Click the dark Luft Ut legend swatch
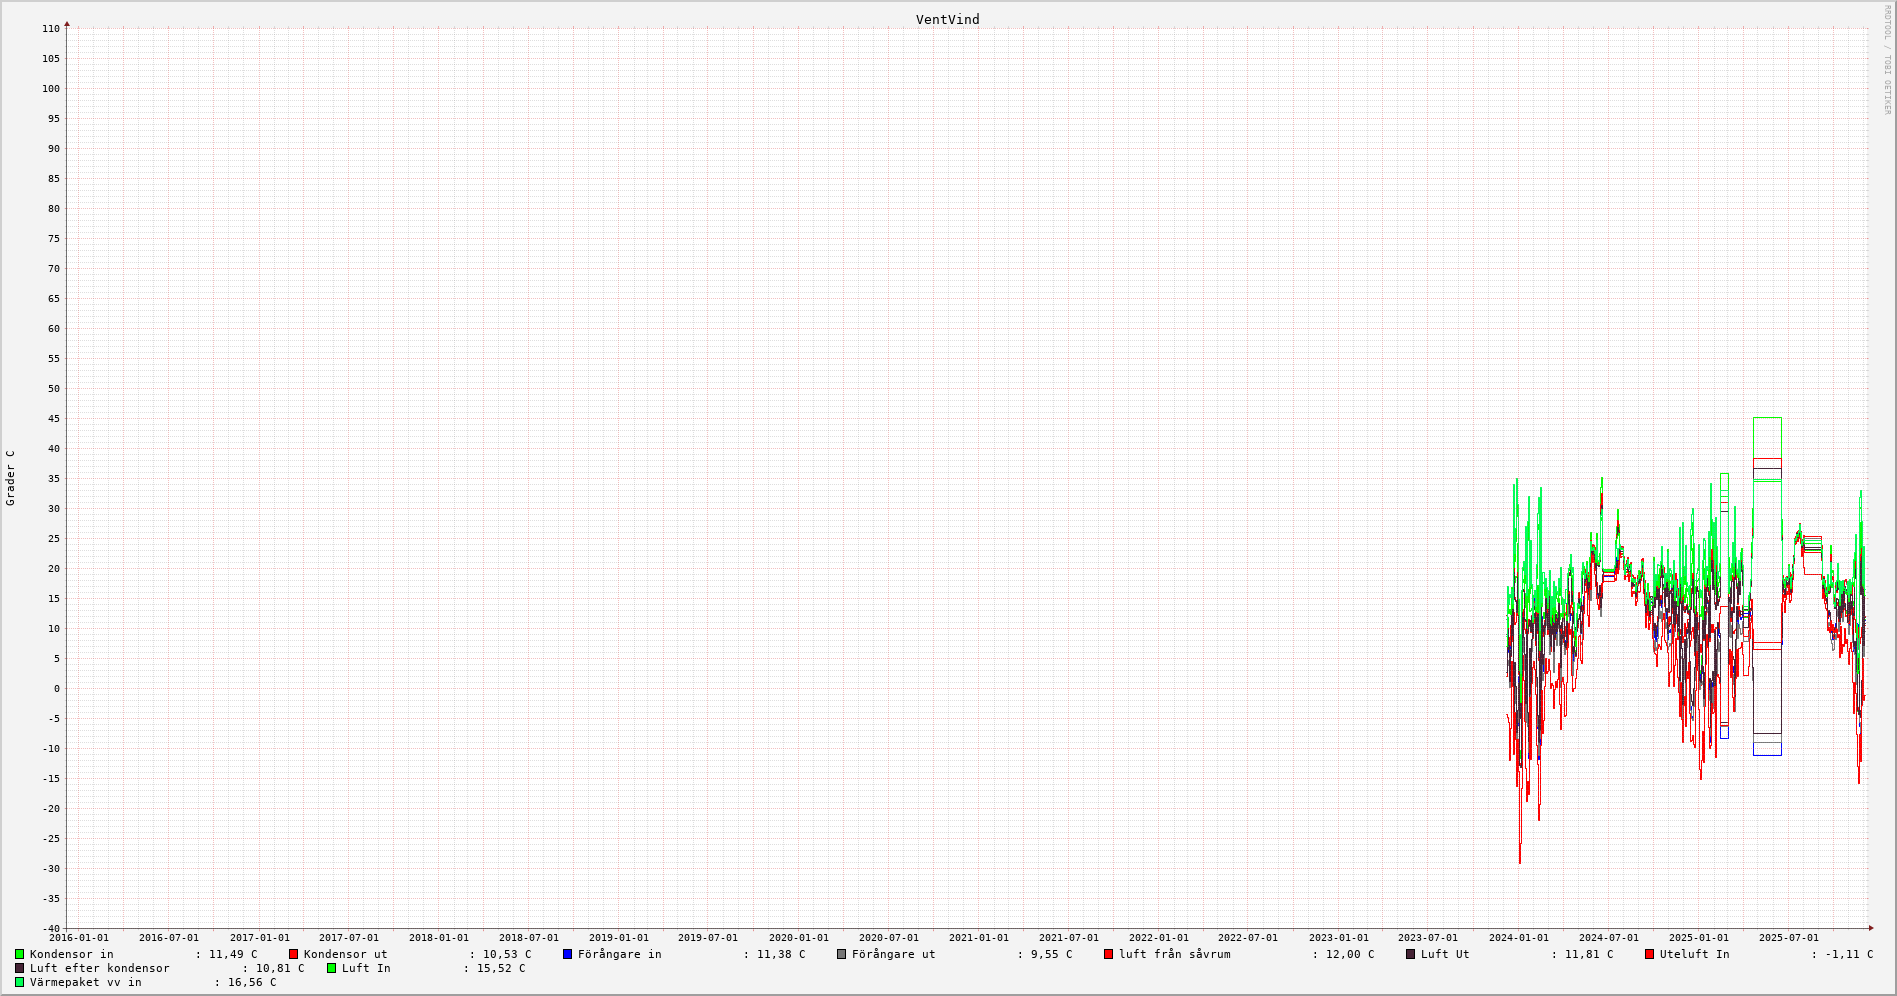Screen dimensions: 1897x996 pos(1410,954)
